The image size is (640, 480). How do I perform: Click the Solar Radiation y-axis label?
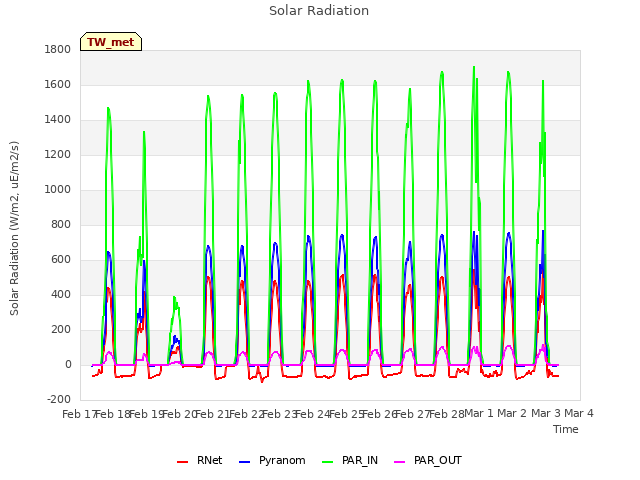tap(14, 228)
